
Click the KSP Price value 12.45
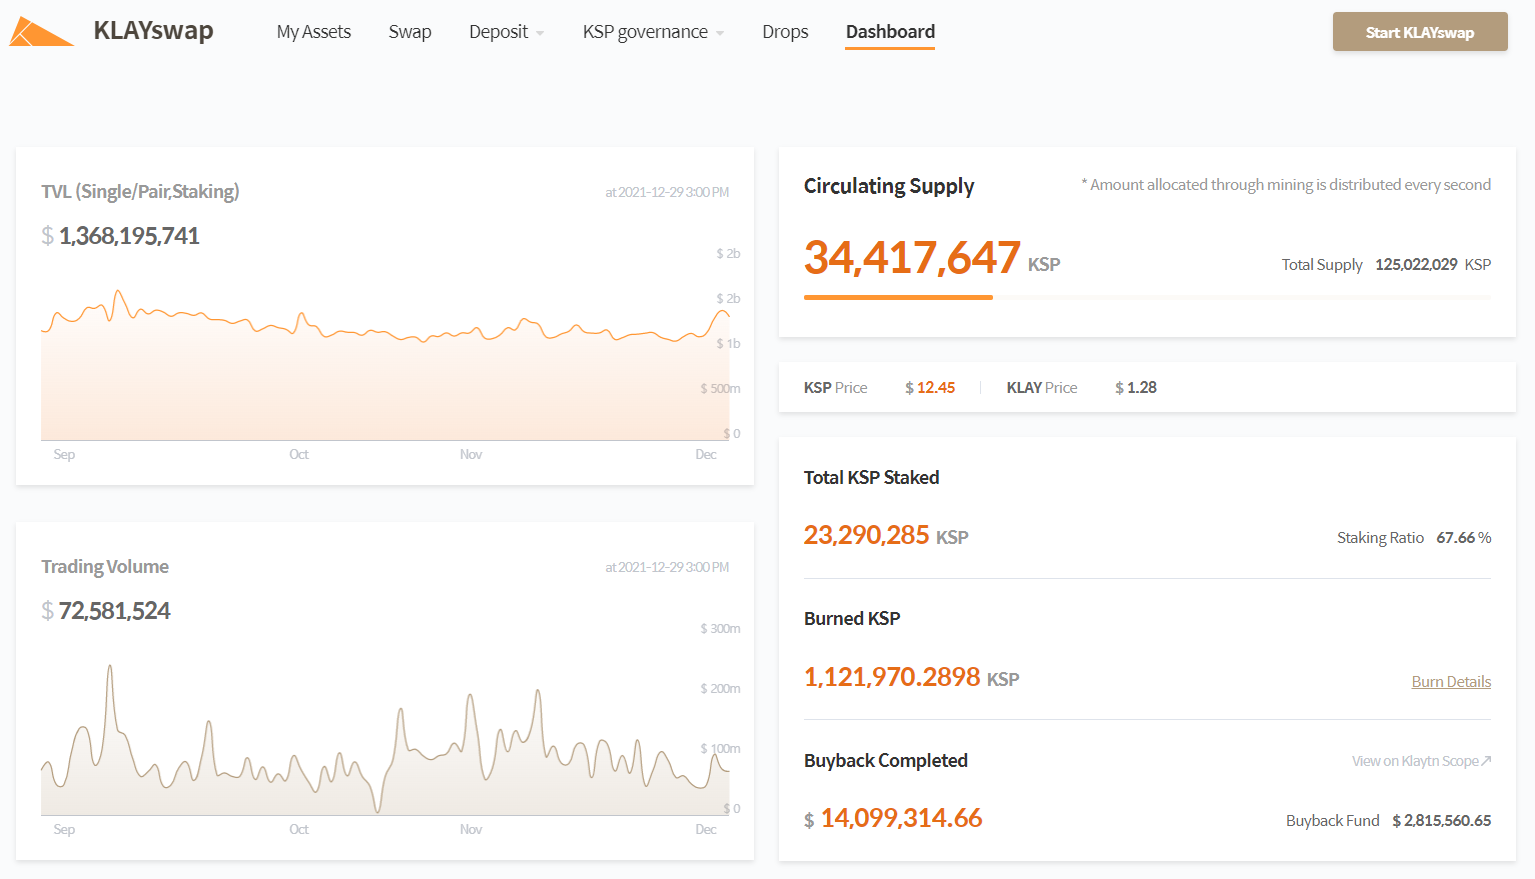point(936,388)
